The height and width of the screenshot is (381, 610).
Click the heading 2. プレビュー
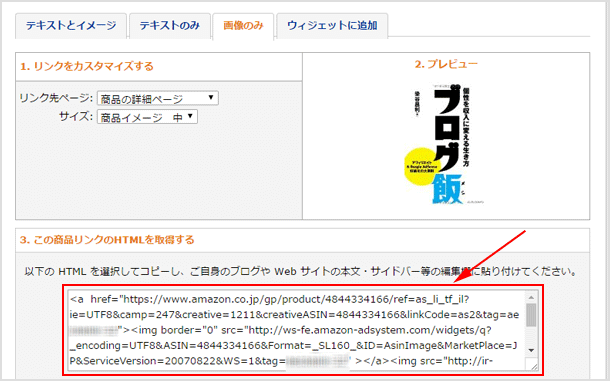pyautogui.click(x=446, y=64)
